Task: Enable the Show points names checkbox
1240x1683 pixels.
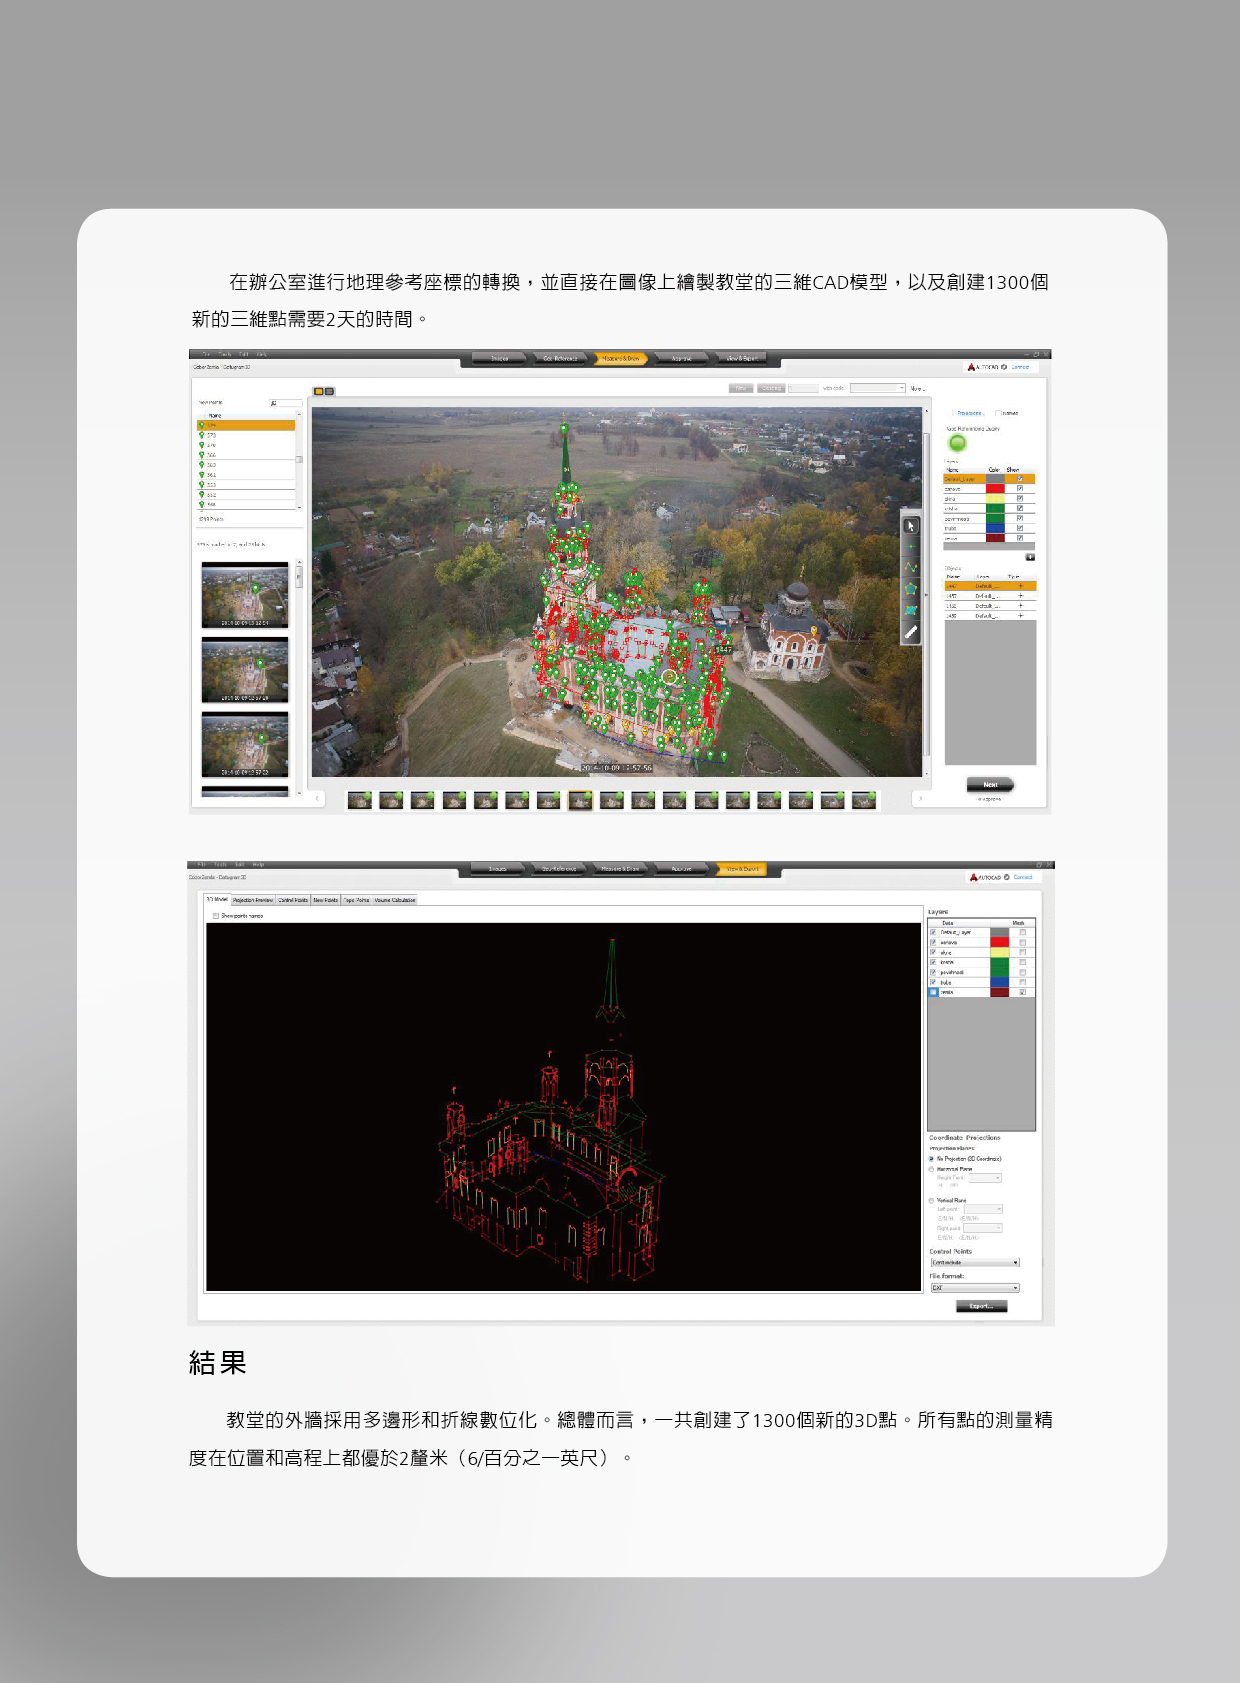Action: point(216,916)
